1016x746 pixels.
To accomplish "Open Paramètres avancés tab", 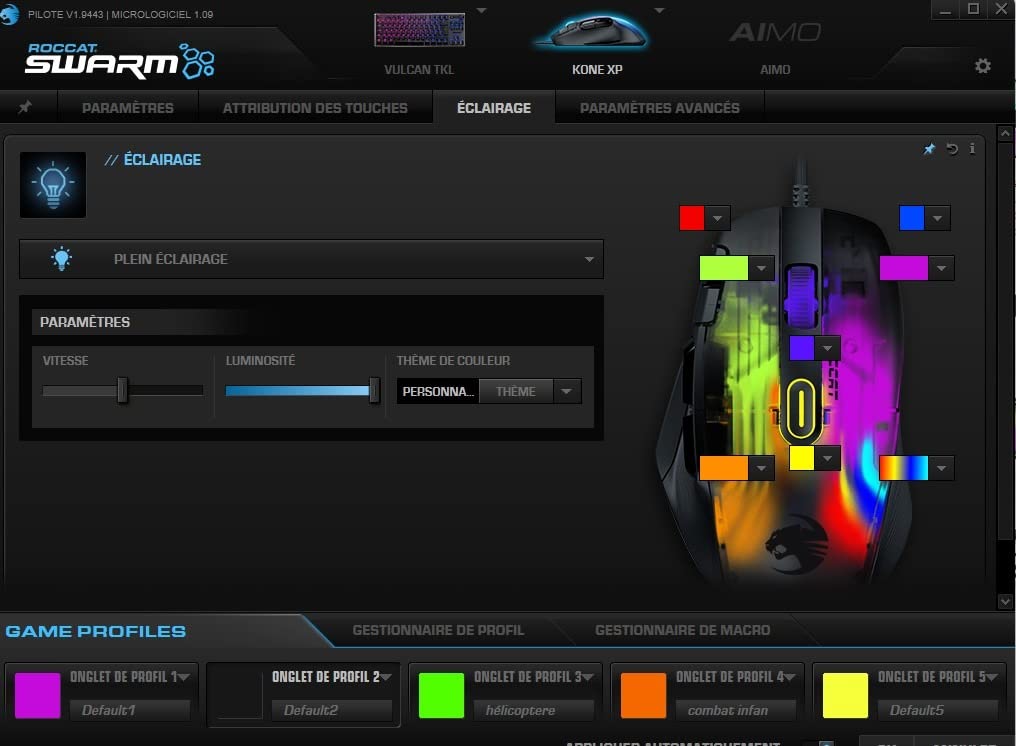I will tap(660, 108).
